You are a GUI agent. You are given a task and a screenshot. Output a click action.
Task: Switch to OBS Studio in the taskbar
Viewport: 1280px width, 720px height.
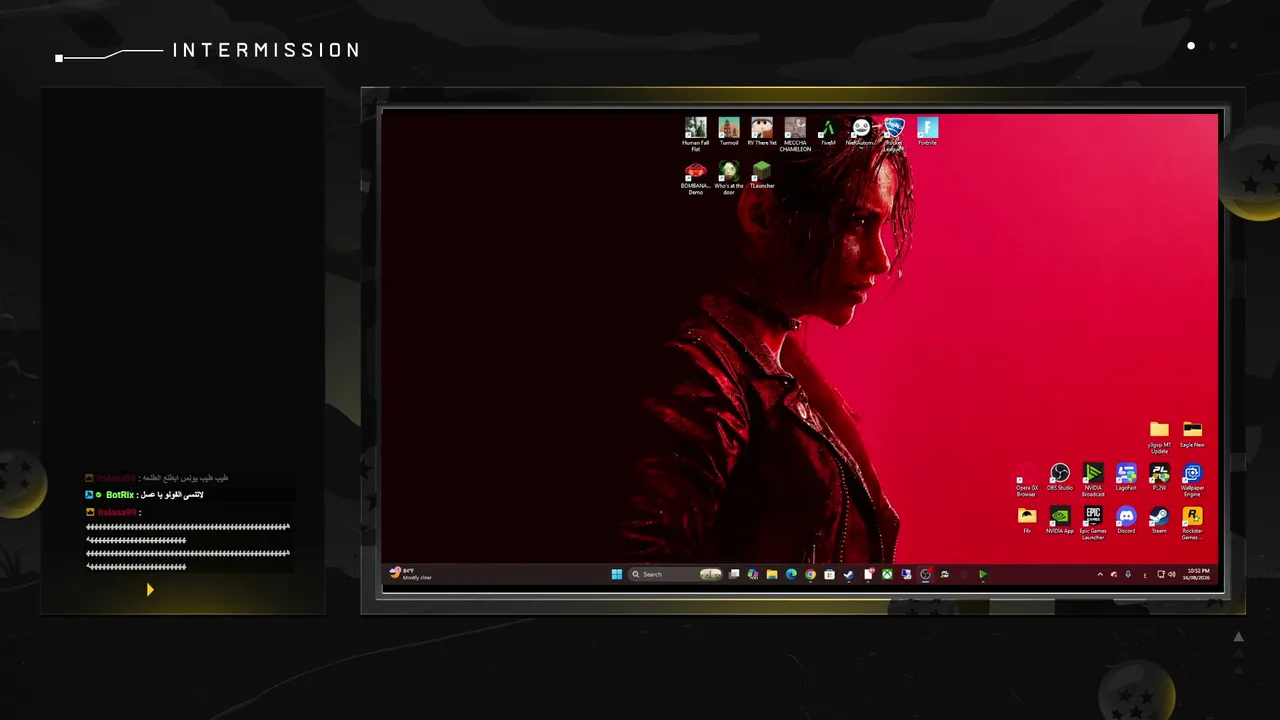point(925,574)
